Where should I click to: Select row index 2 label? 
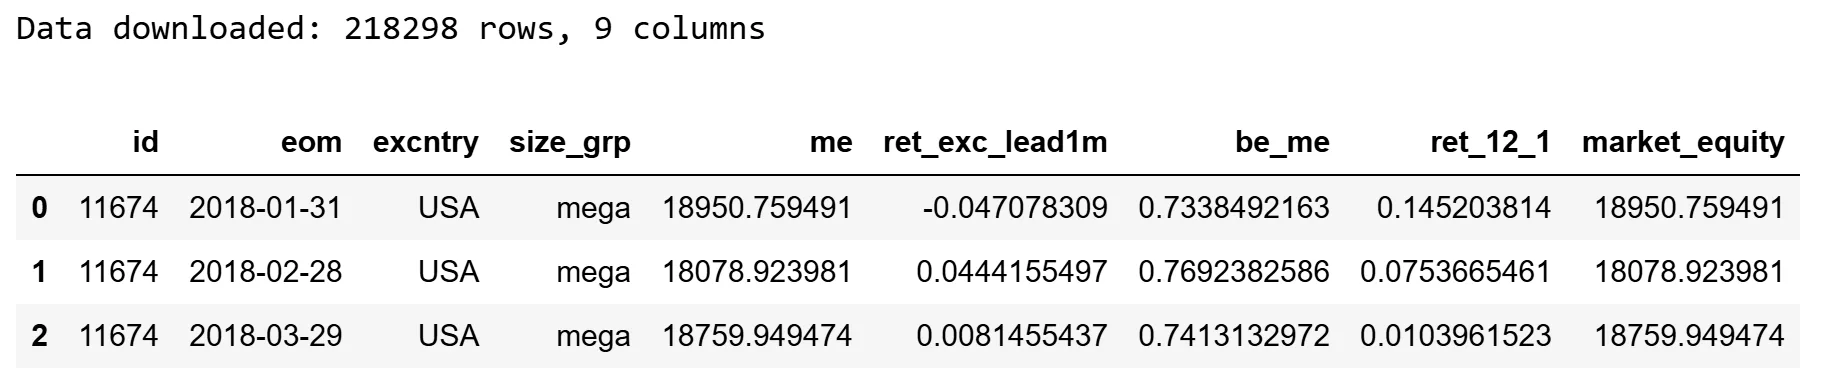point(39,335)
